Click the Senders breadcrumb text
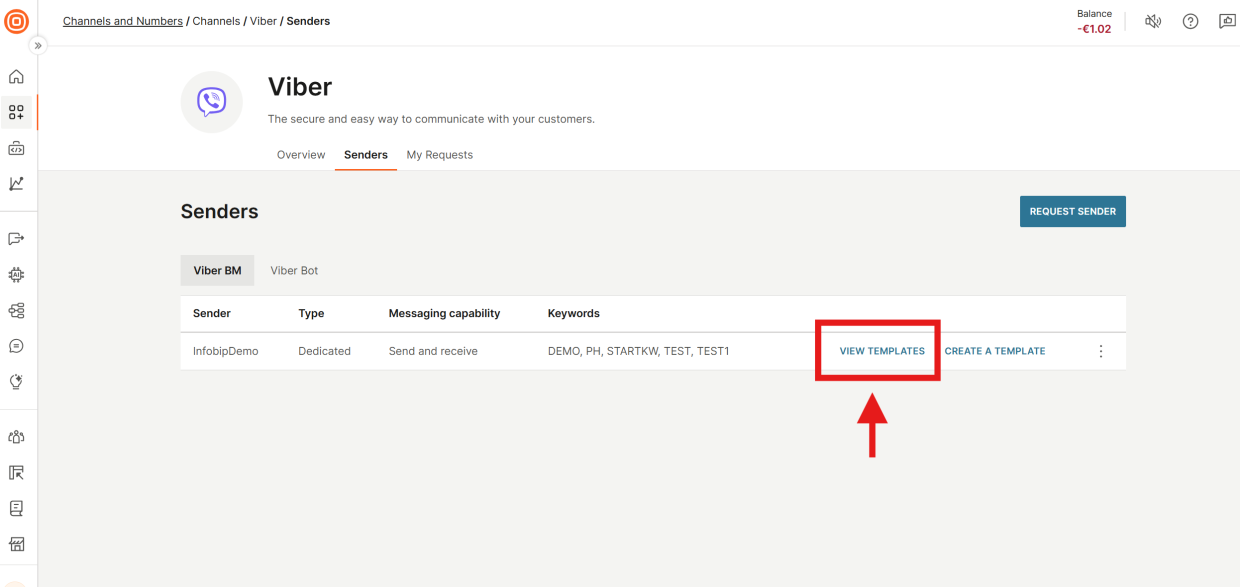Screen dimensions: 1240x587 point(308,21)
